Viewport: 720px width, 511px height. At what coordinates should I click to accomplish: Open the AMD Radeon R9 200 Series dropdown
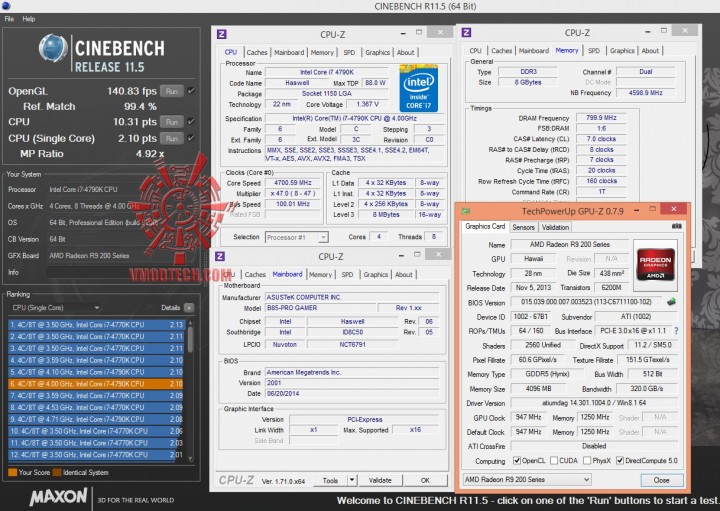pyautogui.click(x=527, y=479)
